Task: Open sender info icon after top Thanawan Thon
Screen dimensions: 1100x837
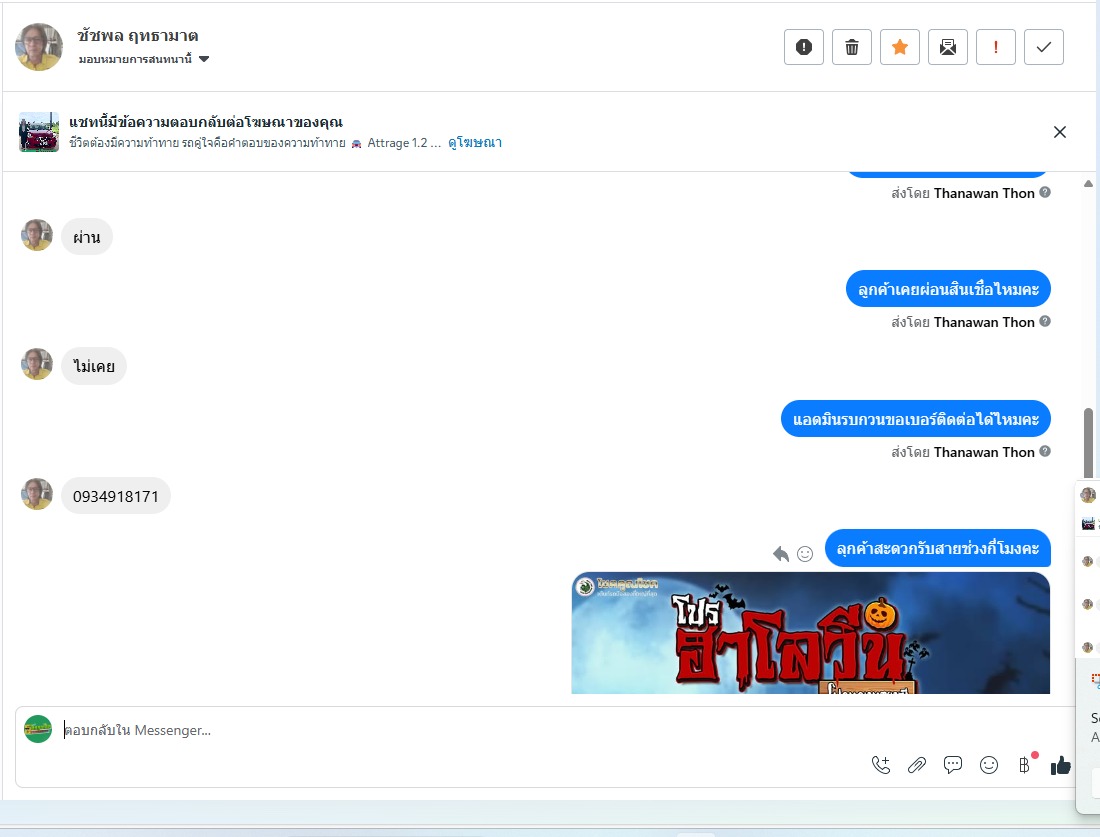Action: tap(1045, 192)
